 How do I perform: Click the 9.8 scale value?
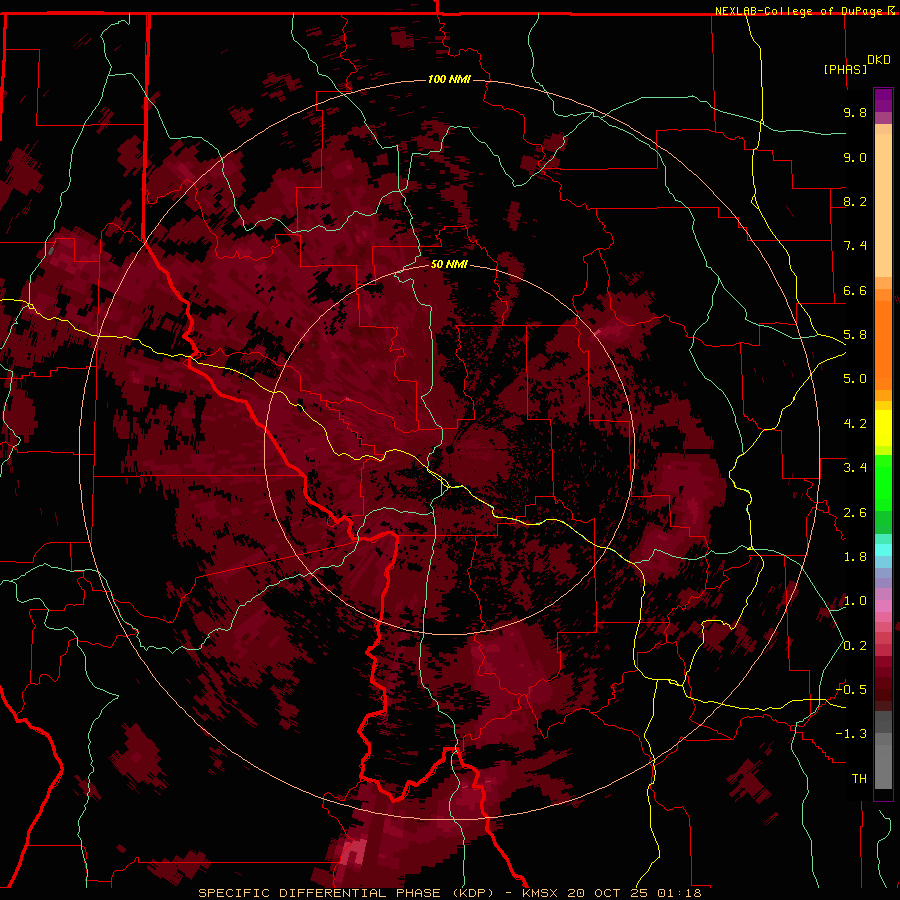855,112
